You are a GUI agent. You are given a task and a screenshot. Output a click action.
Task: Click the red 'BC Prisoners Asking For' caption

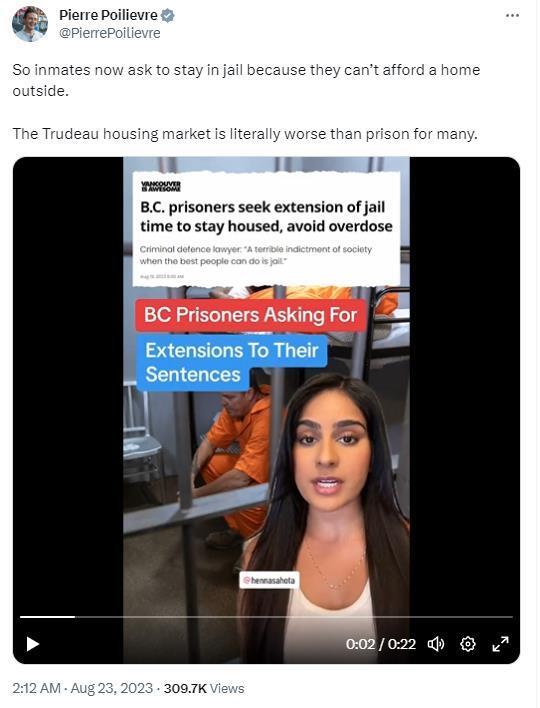(251, 315)
